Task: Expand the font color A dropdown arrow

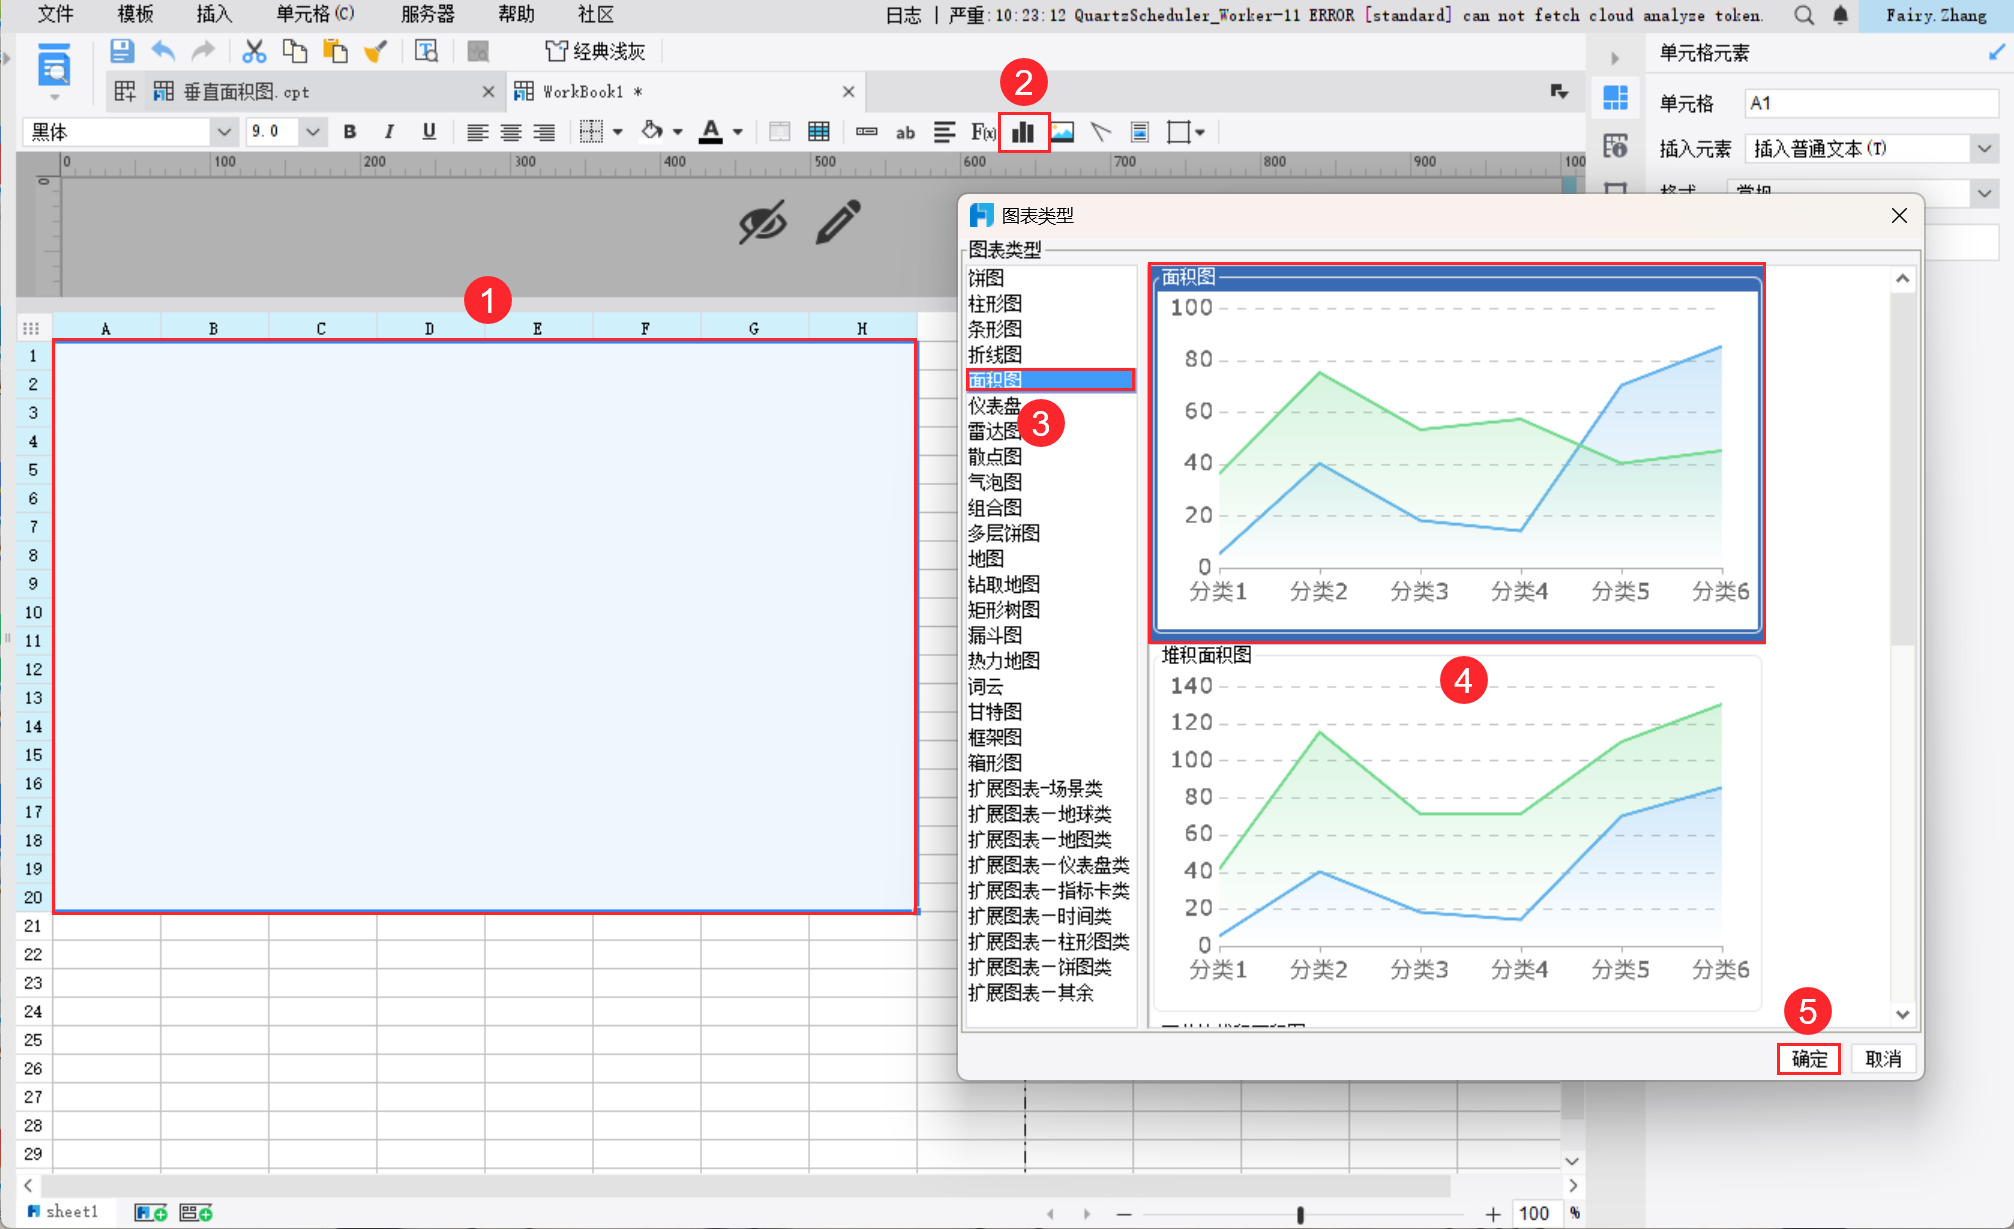Action: (x=738, y=132)
